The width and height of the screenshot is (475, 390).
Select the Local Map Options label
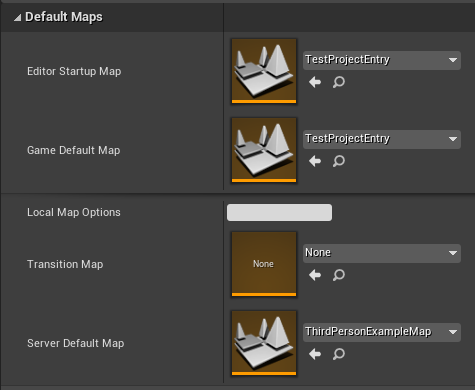coord(74,212)
